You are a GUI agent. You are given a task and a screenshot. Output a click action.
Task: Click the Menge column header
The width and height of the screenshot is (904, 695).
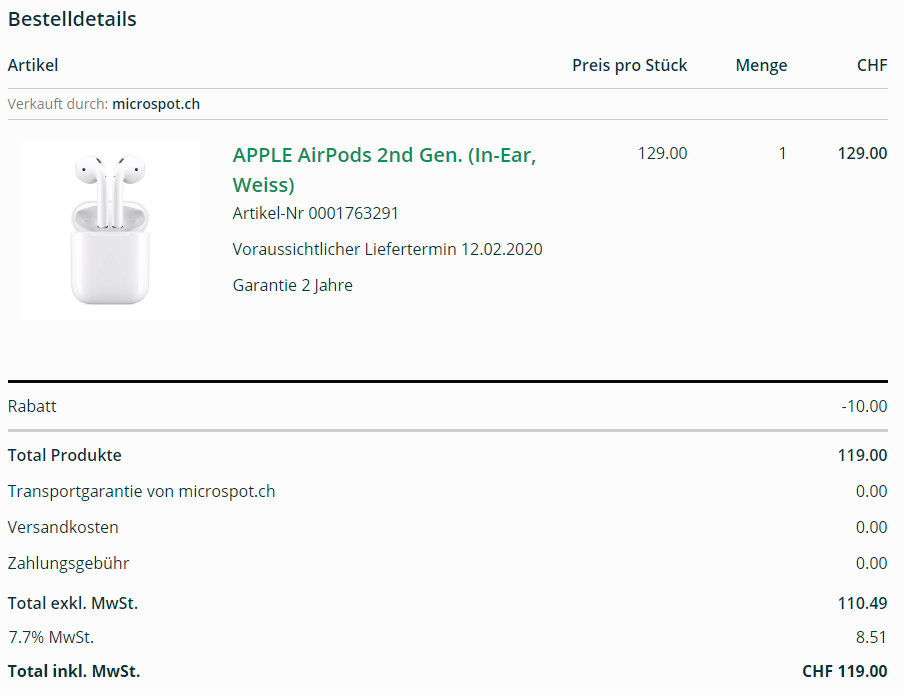(761, 65)
